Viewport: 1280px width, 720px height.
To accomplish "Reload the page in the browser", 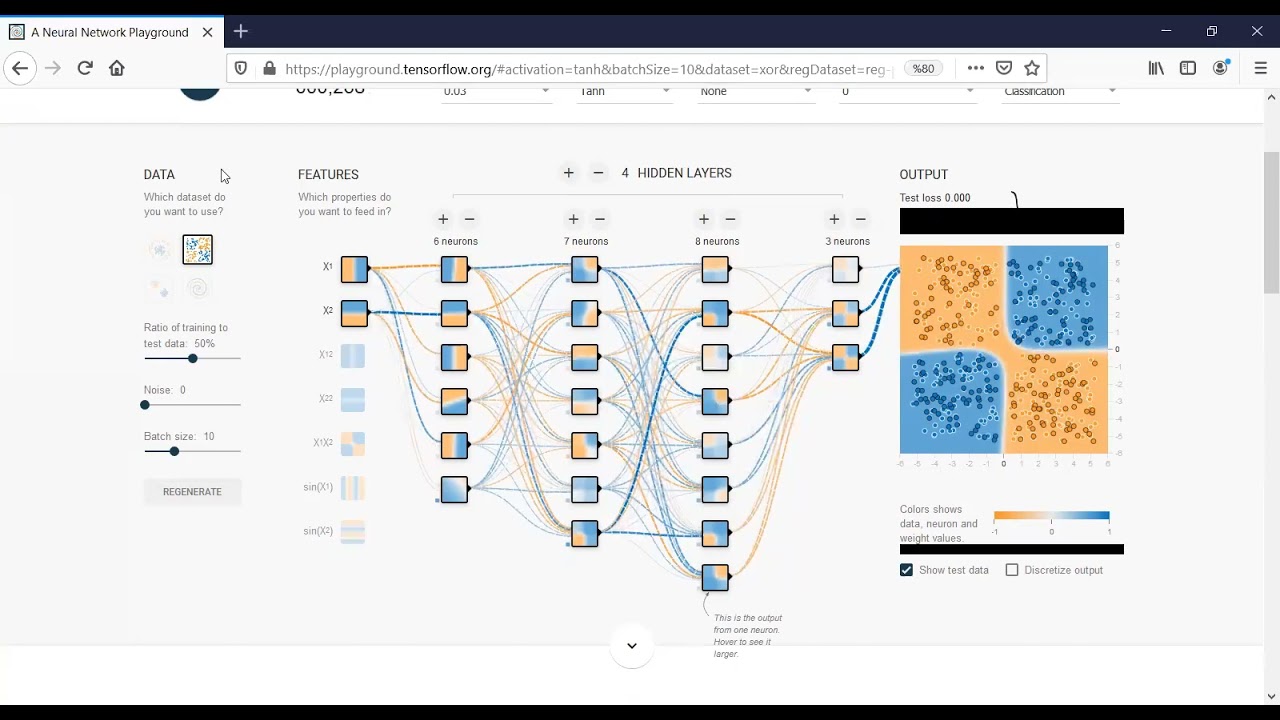I will 85,68.
